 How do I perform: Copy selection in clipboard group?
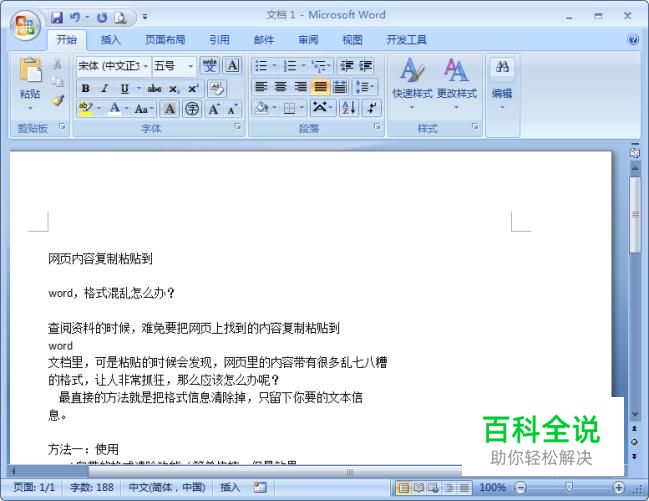point(58,82)
